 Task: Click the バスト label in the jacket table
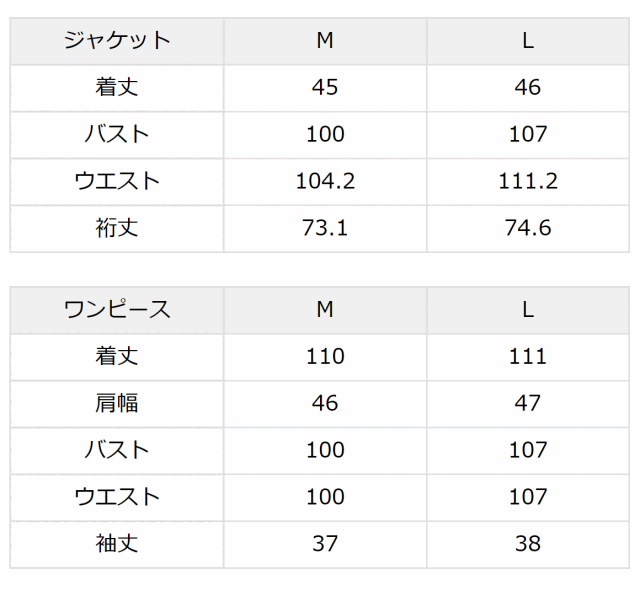click(x=117, y=134)
